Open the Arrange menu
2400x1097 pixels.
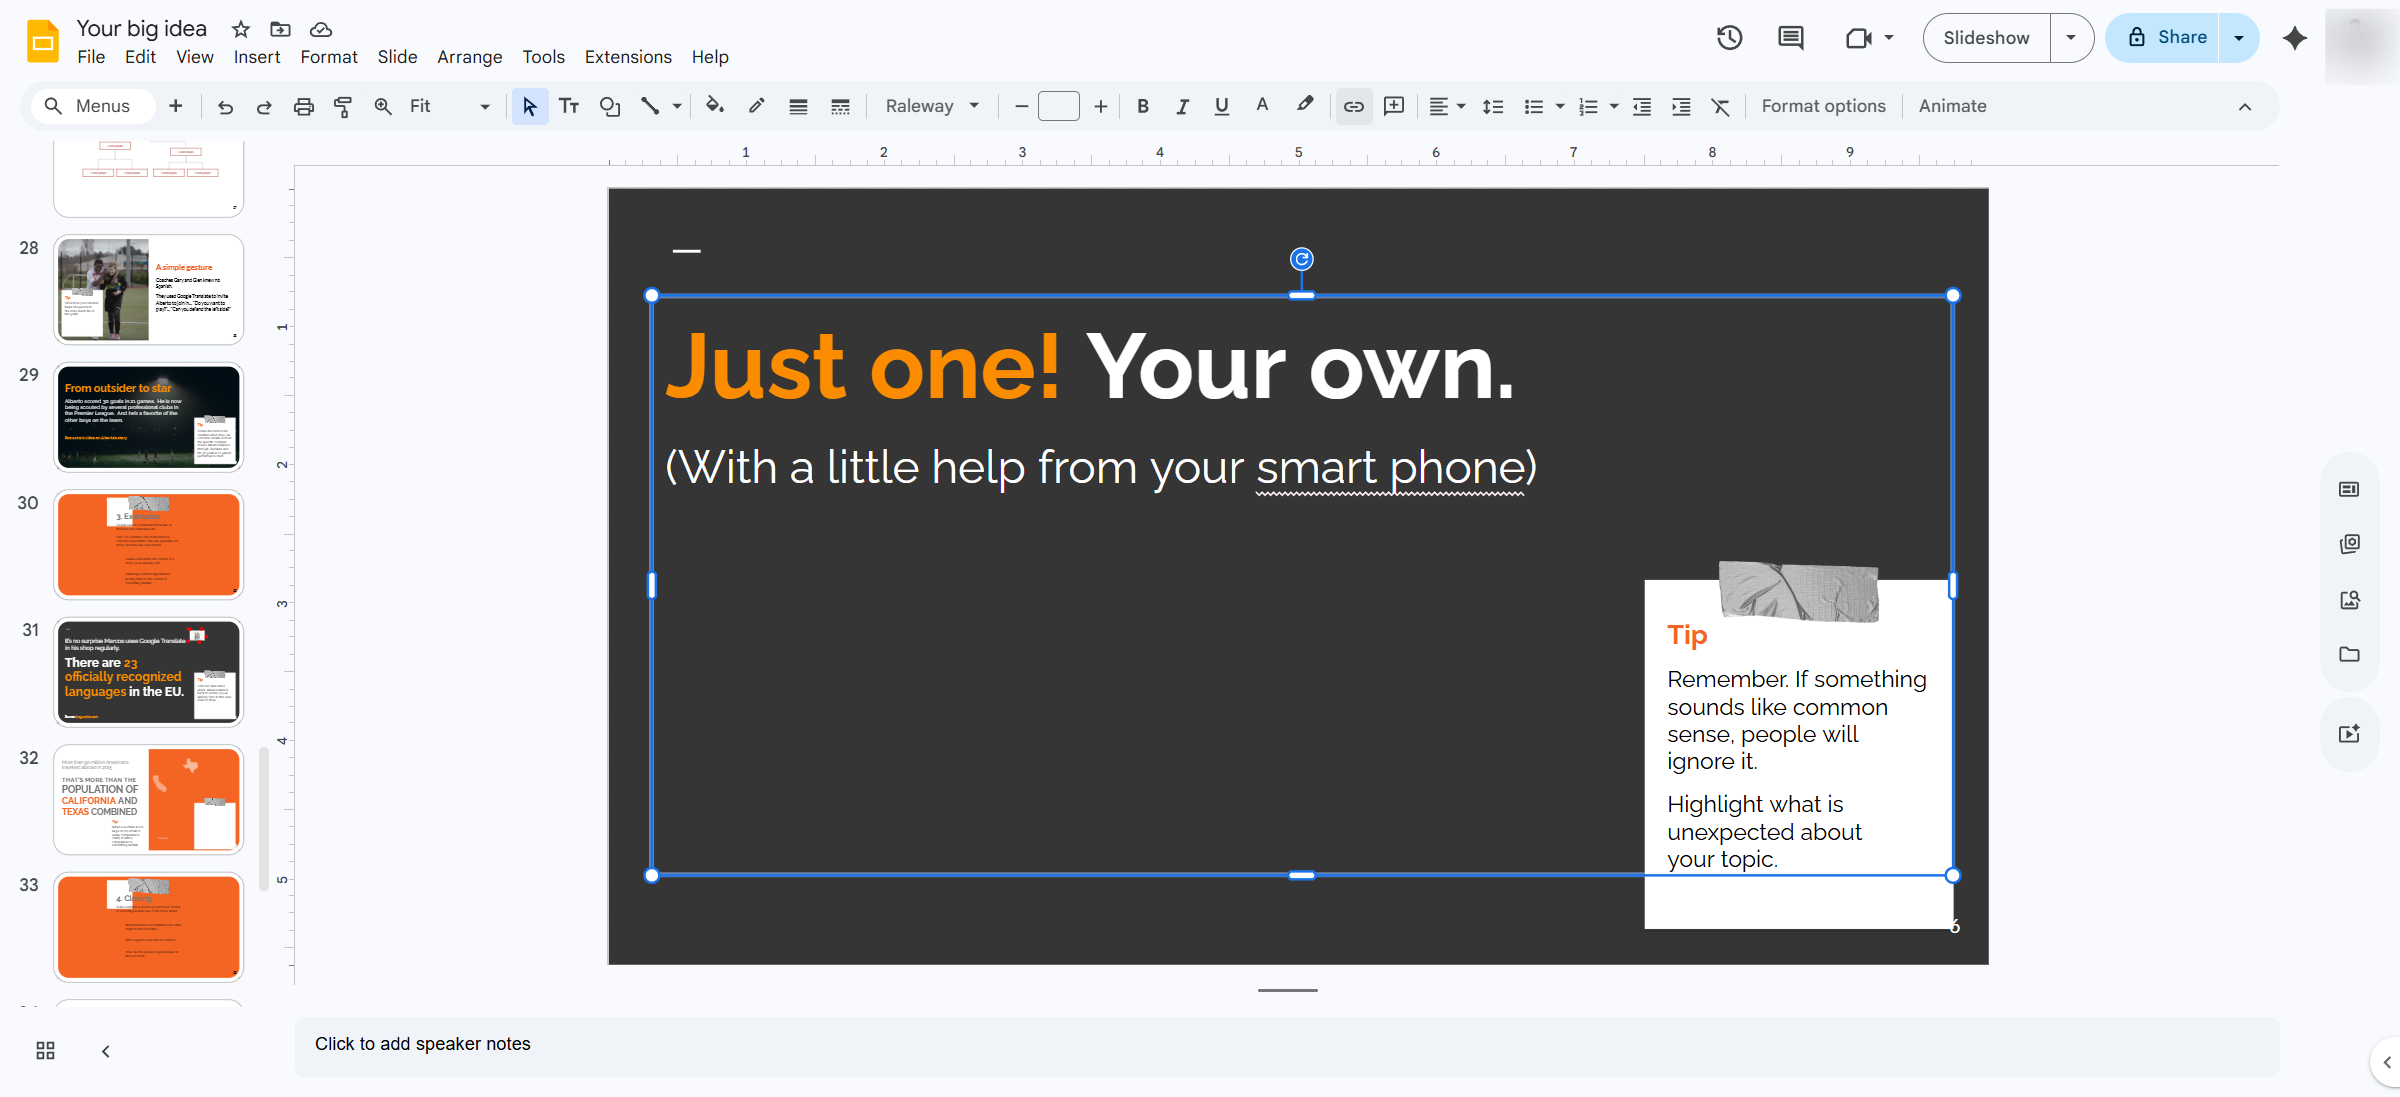[x=469, y=57]
